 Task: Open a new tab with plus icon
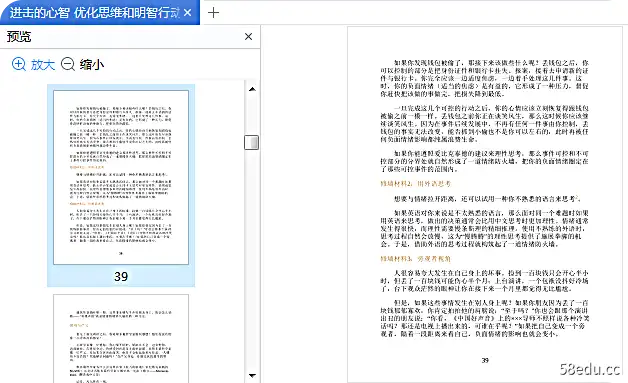pyautogui.click(x=213, y=12)
